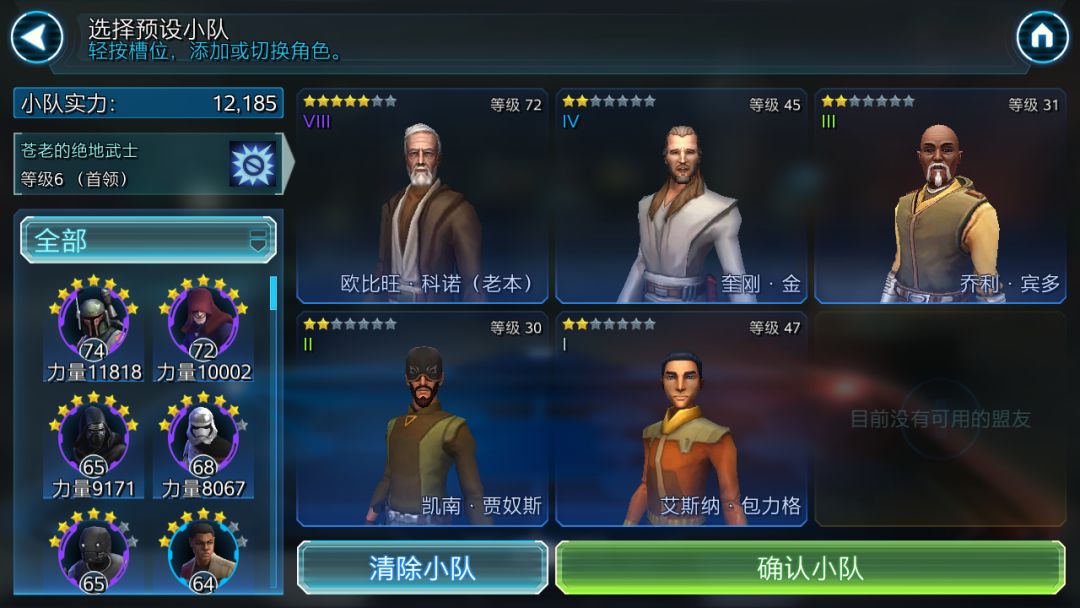
Task: Tap the 欧比旺·科诺 (老本) squad slot
Action: coord(422,196)
